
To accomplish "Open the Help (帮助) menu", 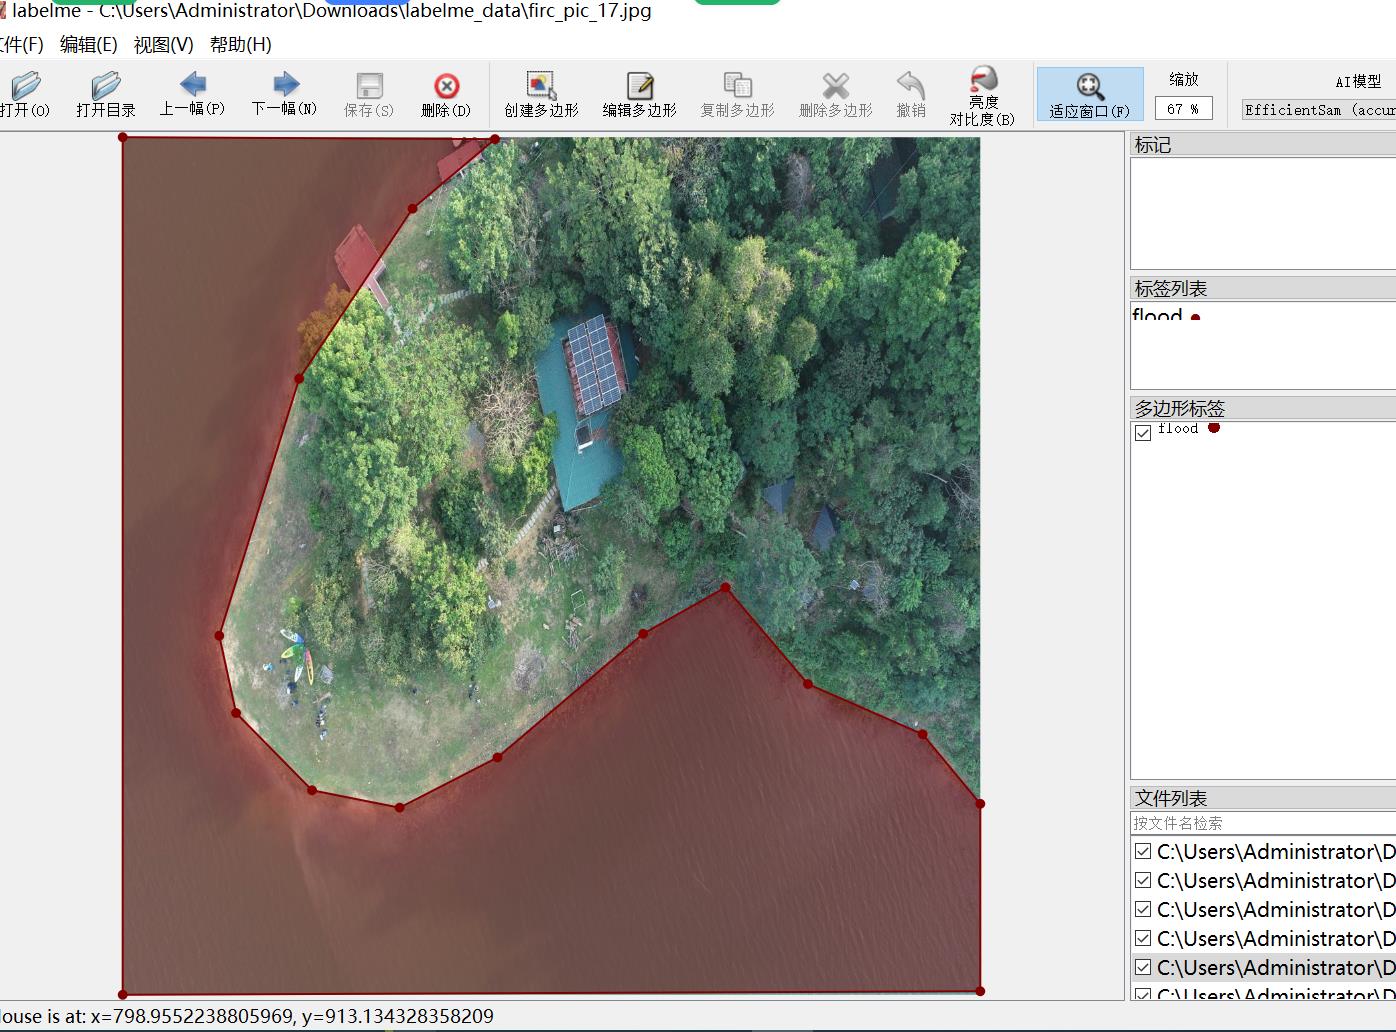I will 240,44.
